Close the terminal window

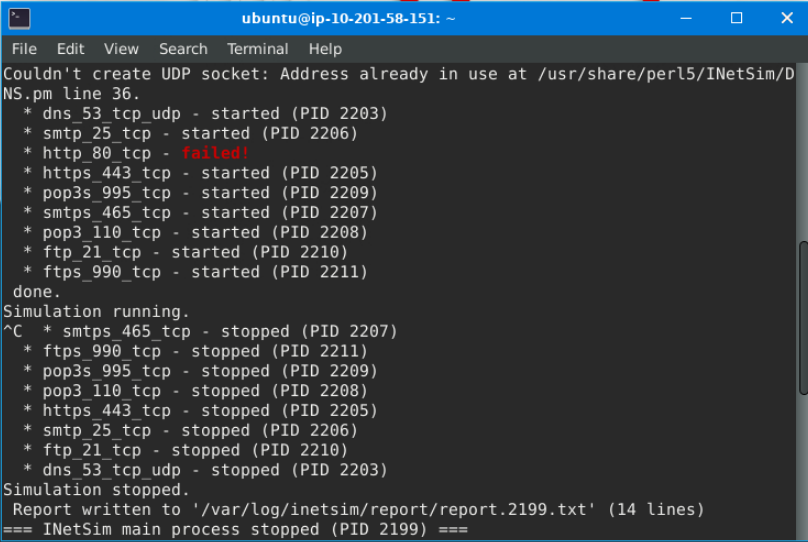(784, 18)
